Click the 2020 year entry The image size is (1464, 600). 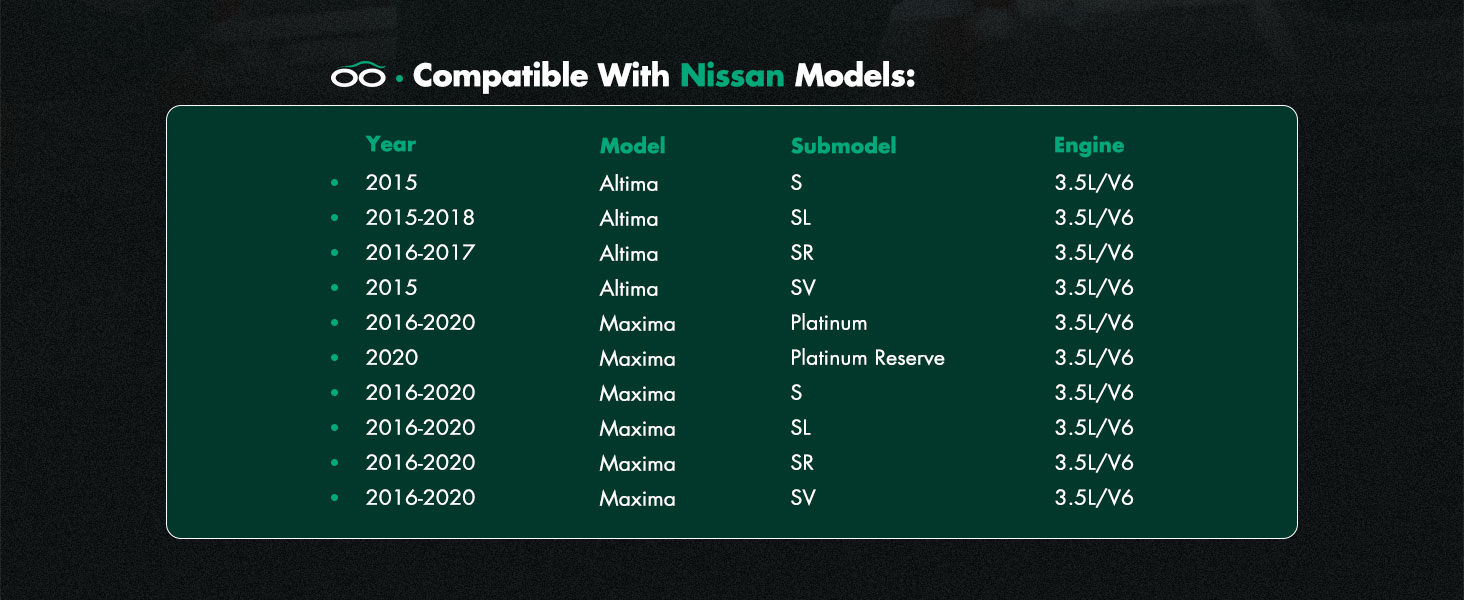[392, 358]
